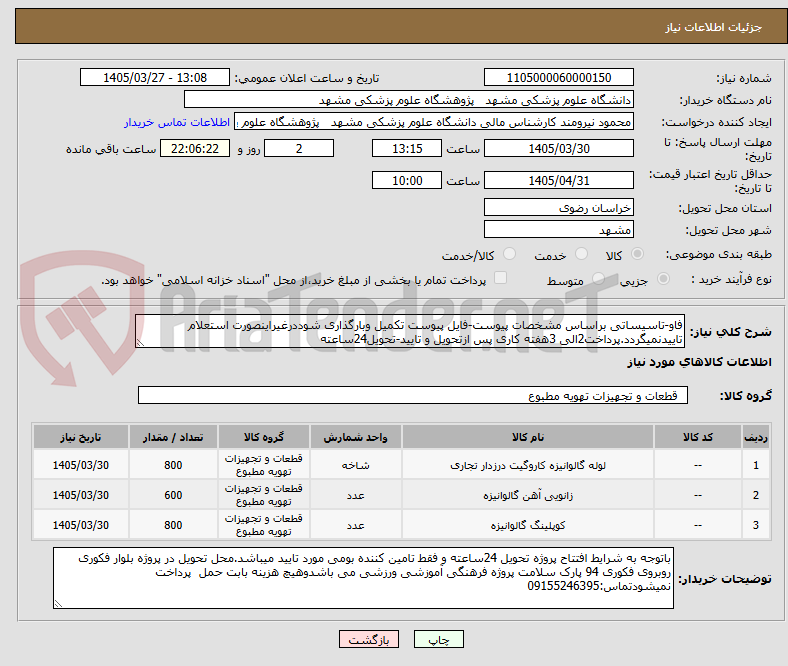Open the اطلاعات تماس خریدار link

177,122
